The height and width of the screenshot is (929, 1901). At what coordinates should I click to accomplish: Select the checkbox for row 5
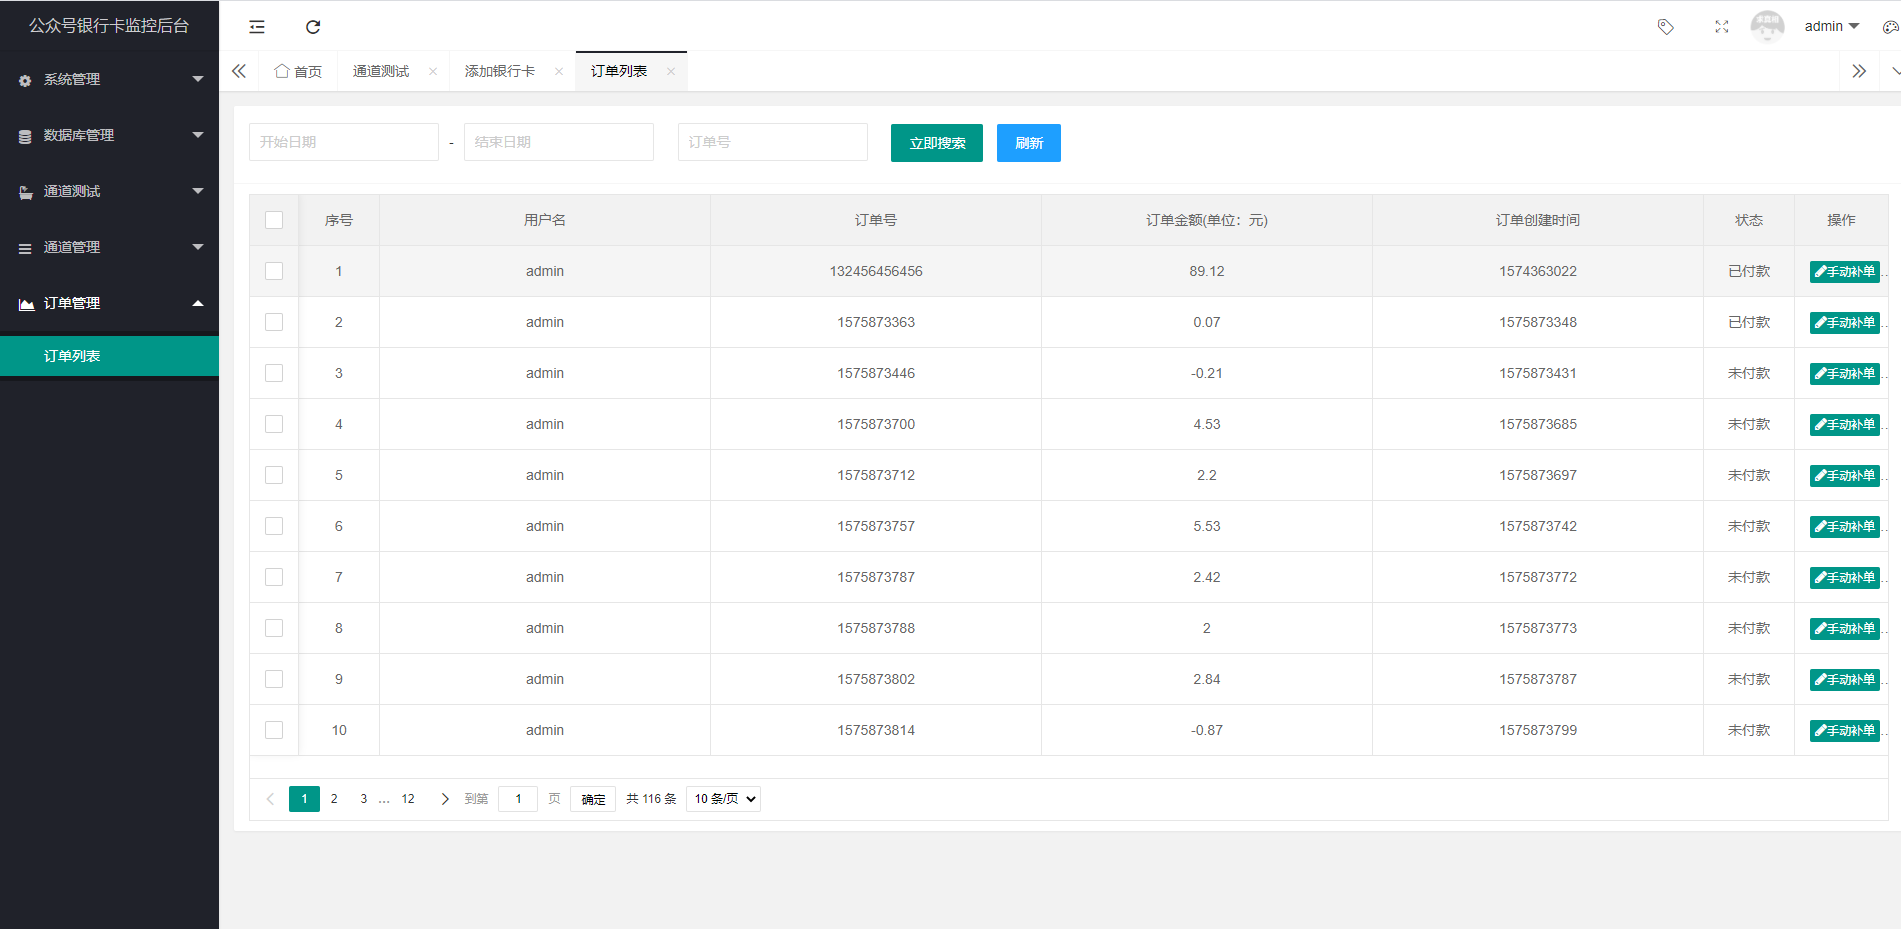click(274, 475)
